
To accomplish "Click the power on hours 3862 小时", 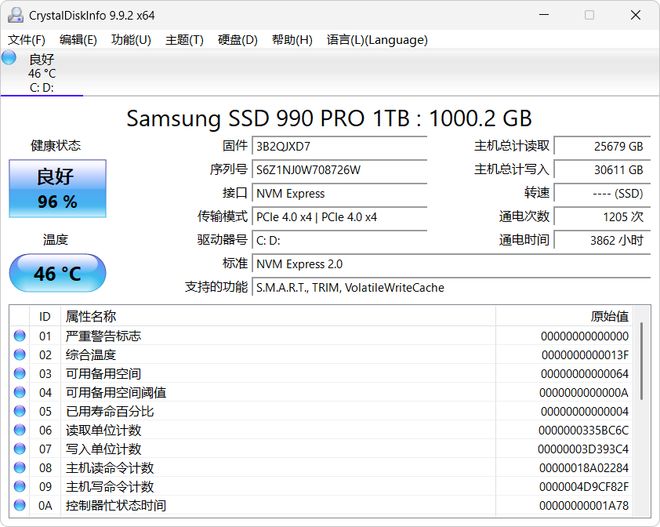I will [x=602, y=240].
